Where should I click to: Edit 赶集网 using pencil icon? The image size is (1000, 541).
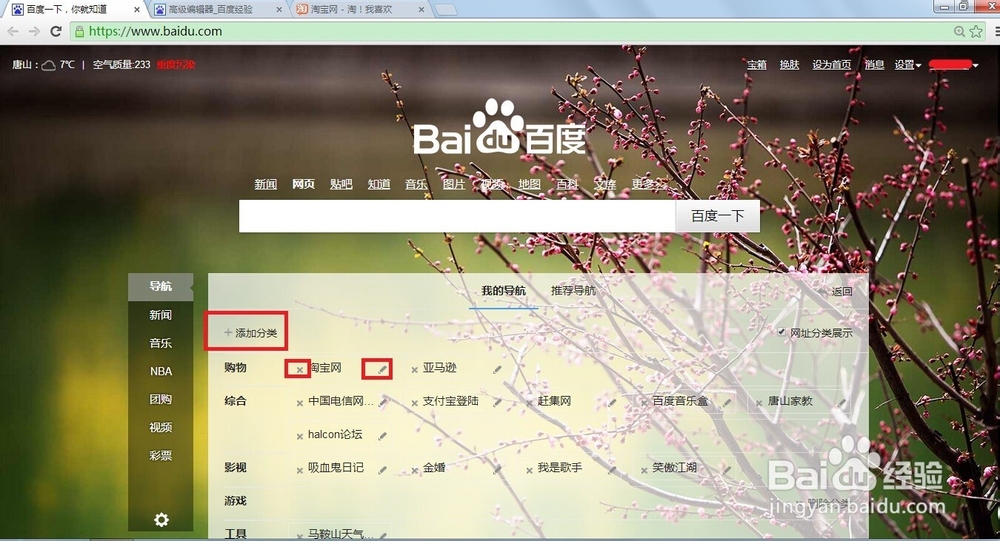pos(612,402)
